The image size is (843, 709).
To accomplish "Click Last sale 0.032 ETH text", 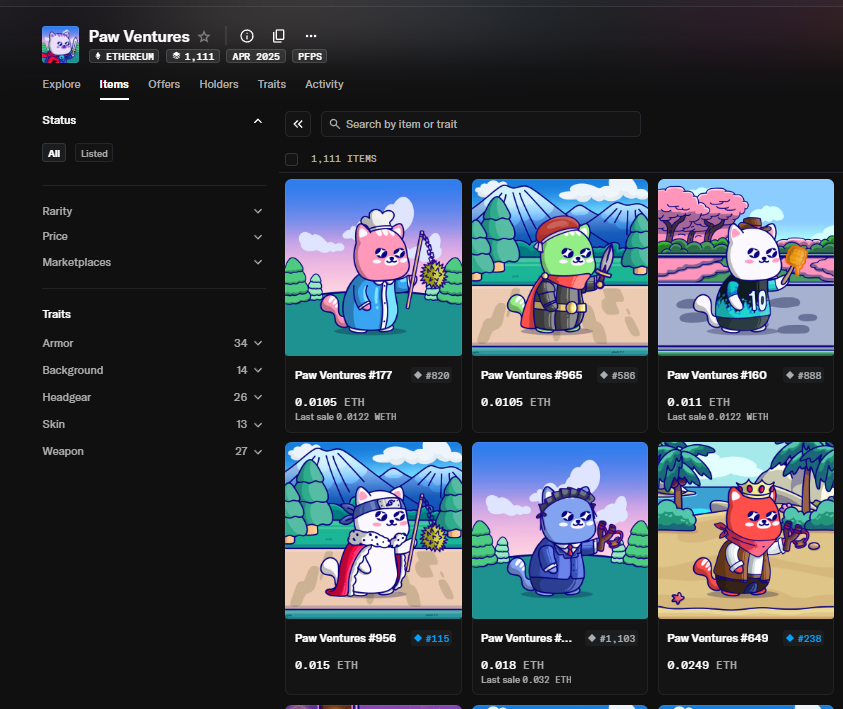I will [x=526, y=680].
